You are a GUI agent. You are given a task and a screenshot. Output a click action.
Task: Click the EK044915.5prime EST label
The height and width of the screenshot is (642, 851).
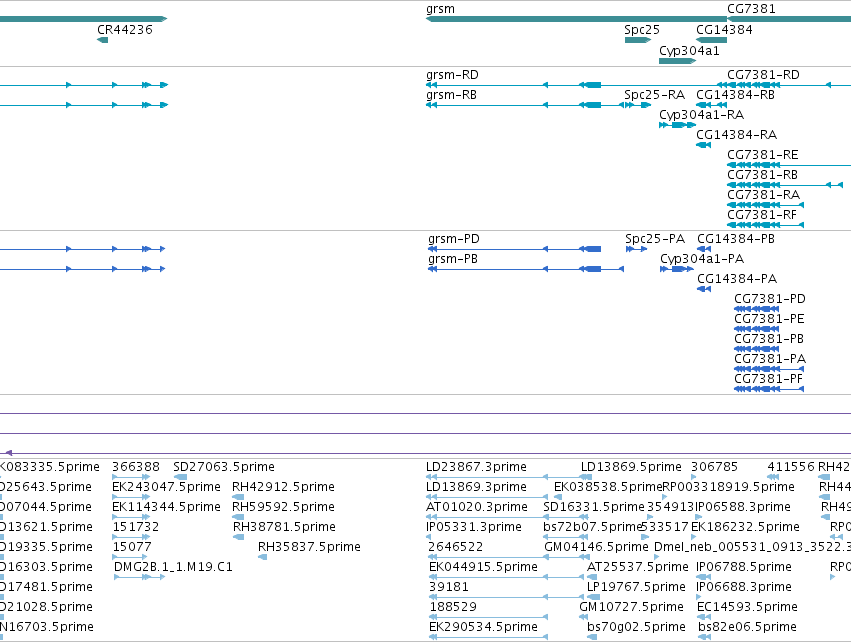(484, 567)
